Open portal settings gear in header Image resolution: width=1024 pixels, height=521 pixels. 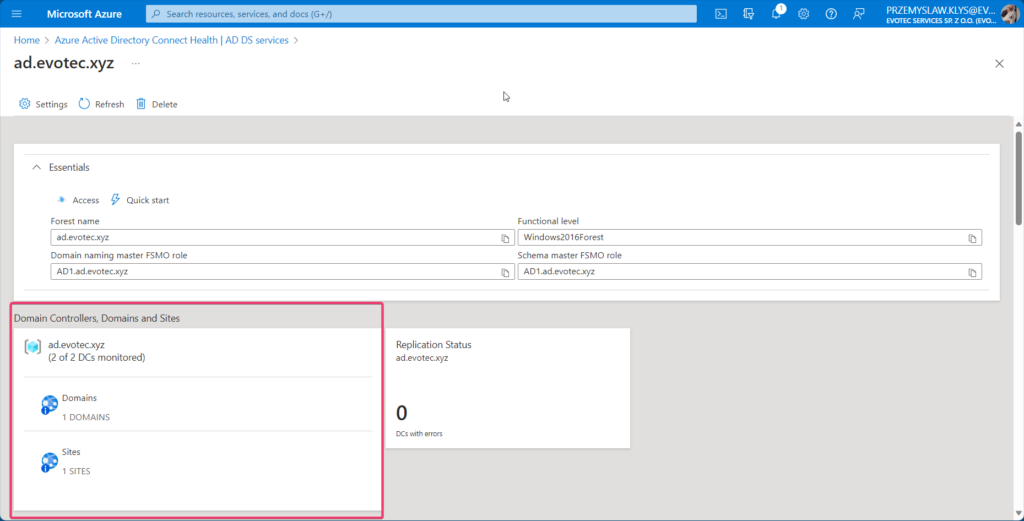click(x=803, y=14)
